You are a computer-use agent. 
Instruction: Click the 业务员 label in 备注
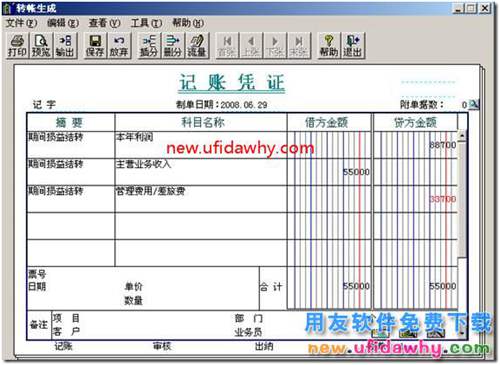click(248, 332)
